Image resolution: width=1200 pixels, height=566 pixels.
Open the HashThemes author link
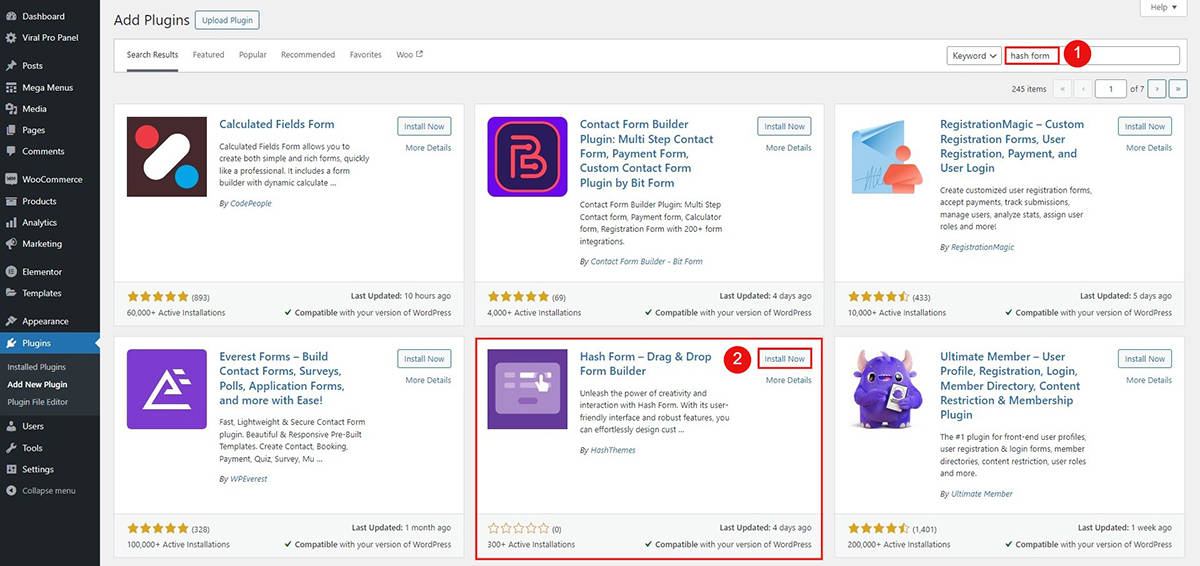point(613,451)
